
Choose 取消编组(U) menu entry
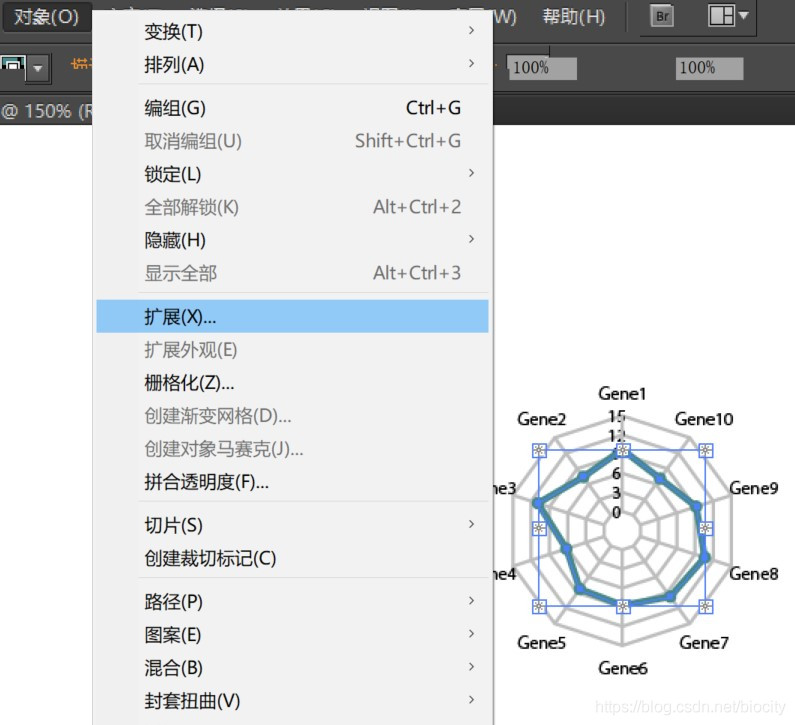pos(293,141)
